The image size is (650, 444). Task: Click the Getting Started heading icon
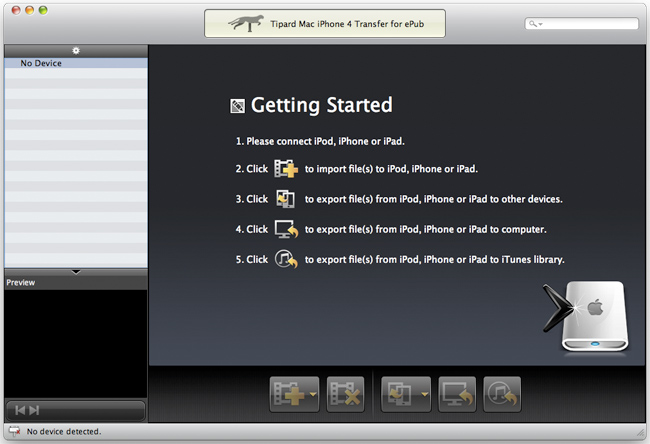(x=238, y=106)
